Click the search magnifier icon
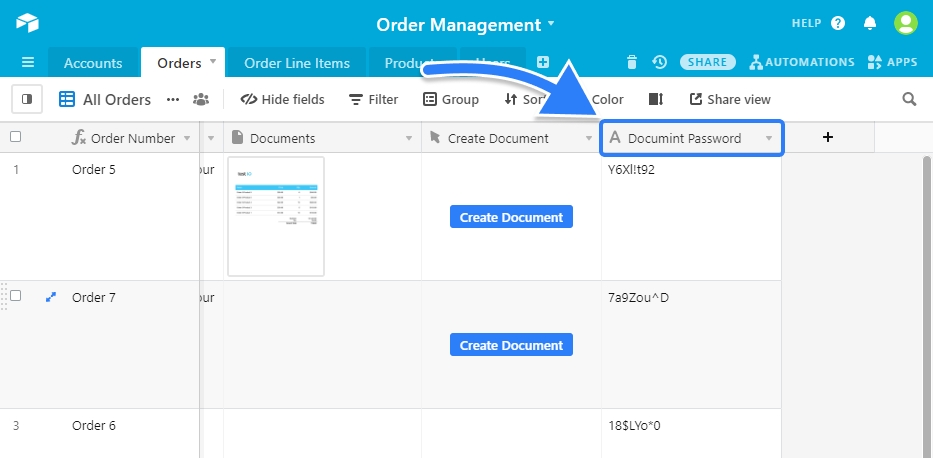 tap(909, 99)
